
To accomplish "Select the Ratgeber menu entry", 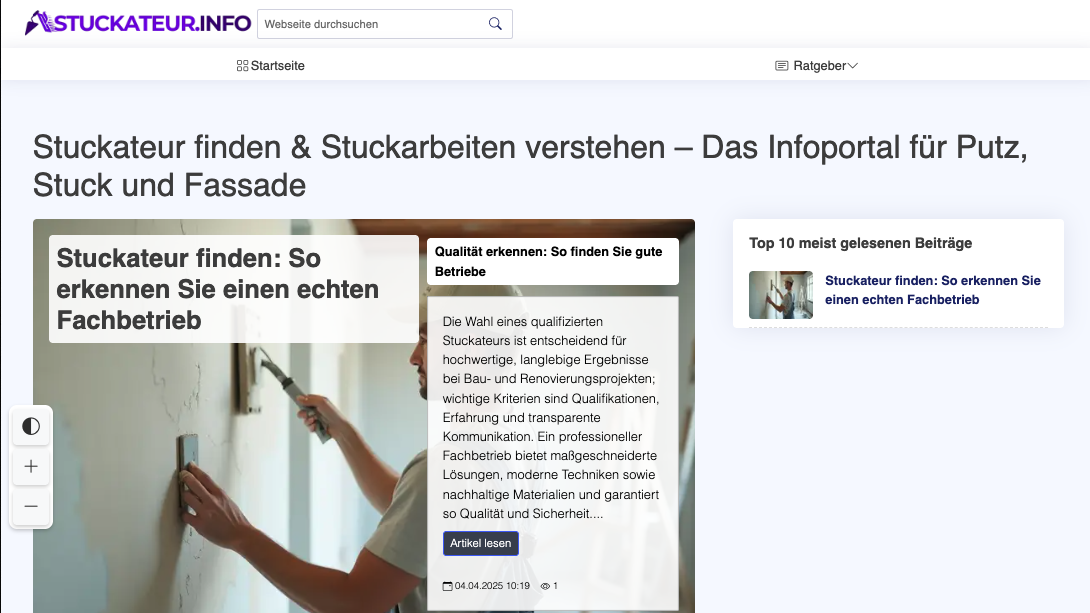I will click(816, 65).
